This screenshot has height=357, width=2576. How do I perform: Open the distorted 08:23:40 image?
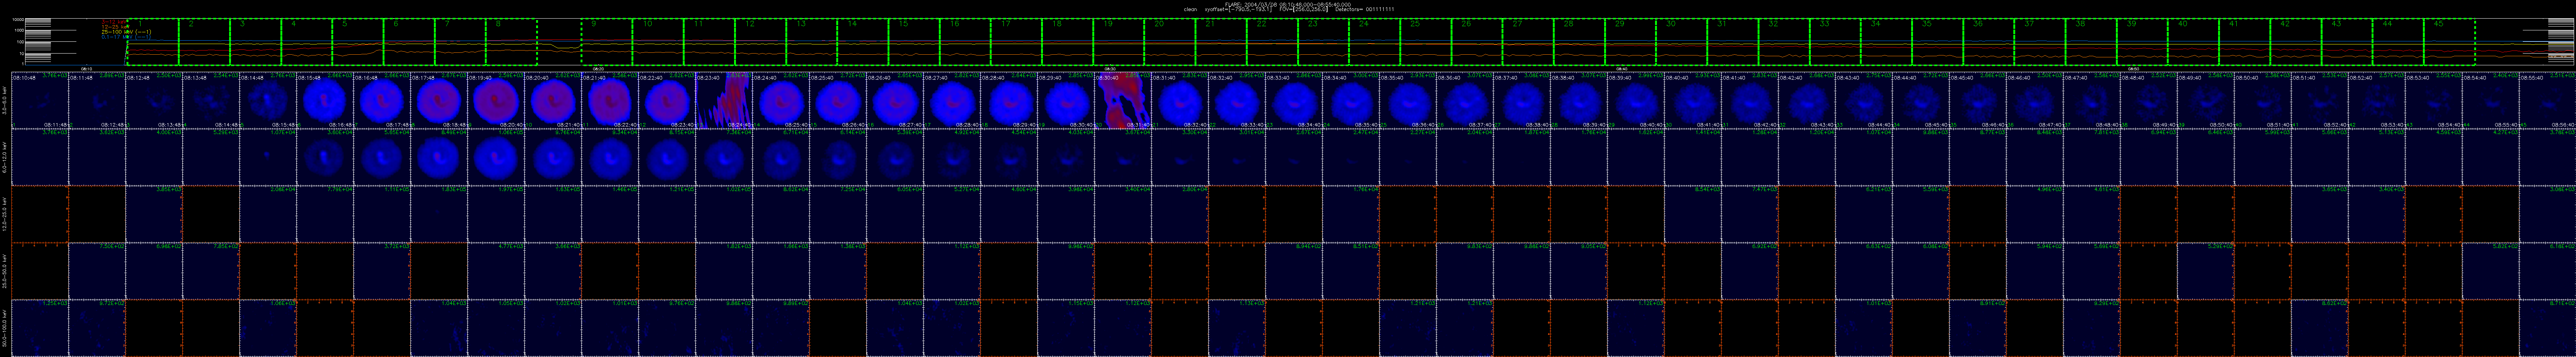[724, 100]
